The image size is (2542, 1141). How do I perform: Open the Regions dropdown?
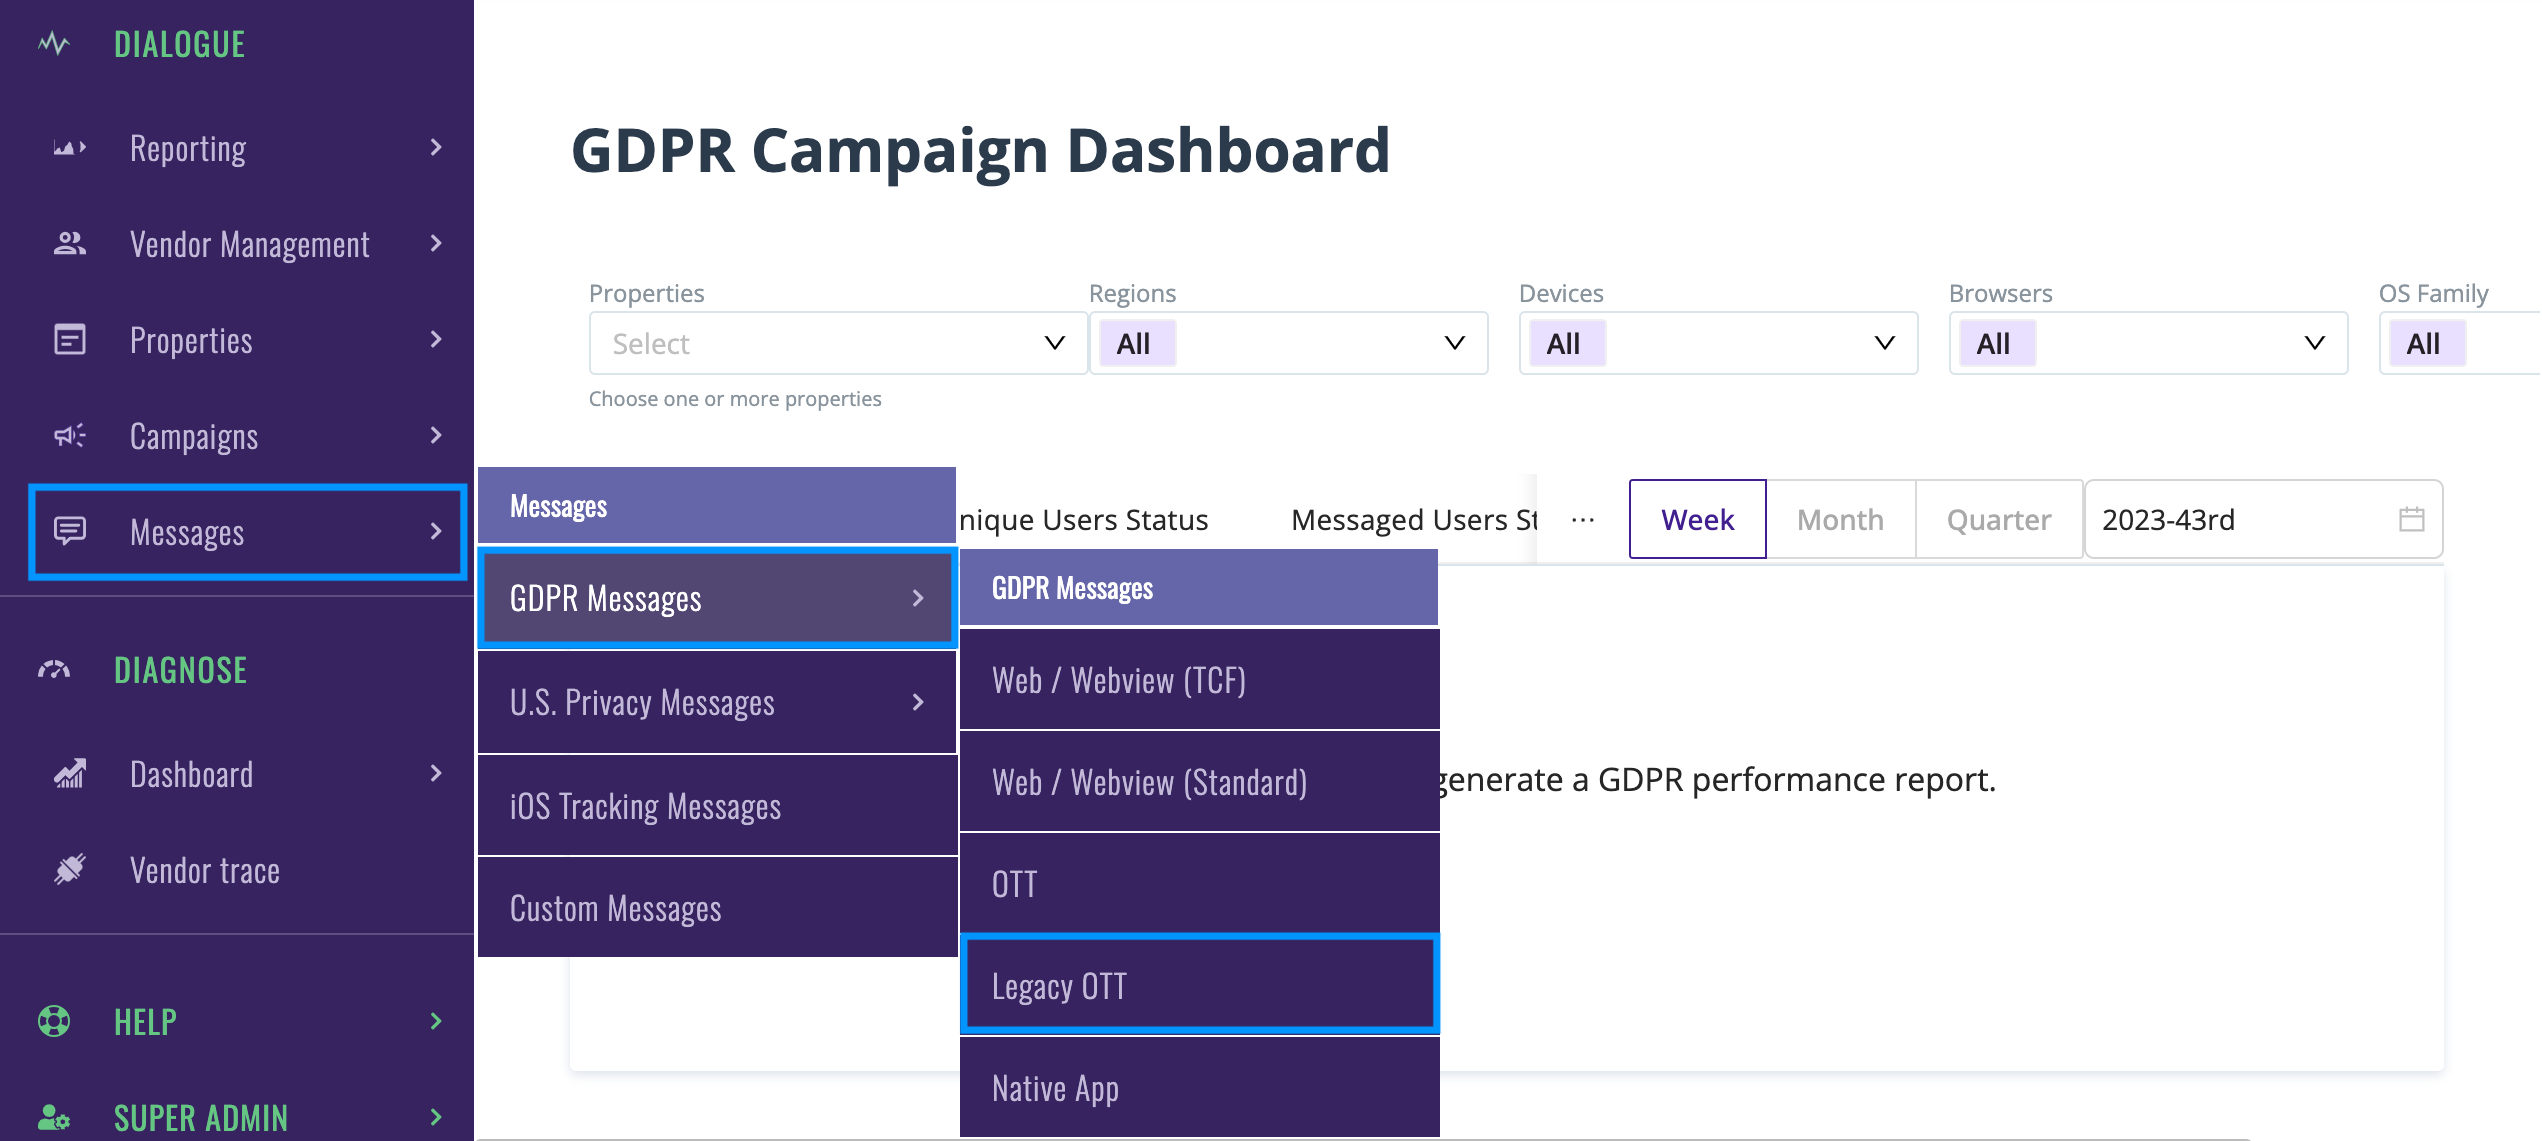click(x=1288, y=344)
